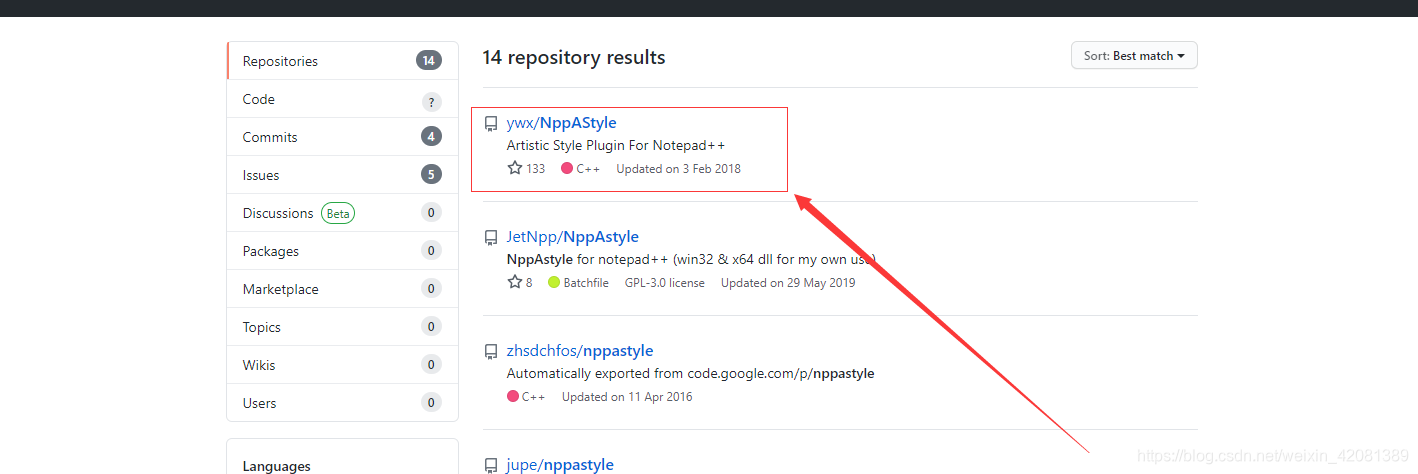The width and height of the screenshot is (1418, 474).
Task: Click the green Batchfile language dot
Action: pos(554,283)
